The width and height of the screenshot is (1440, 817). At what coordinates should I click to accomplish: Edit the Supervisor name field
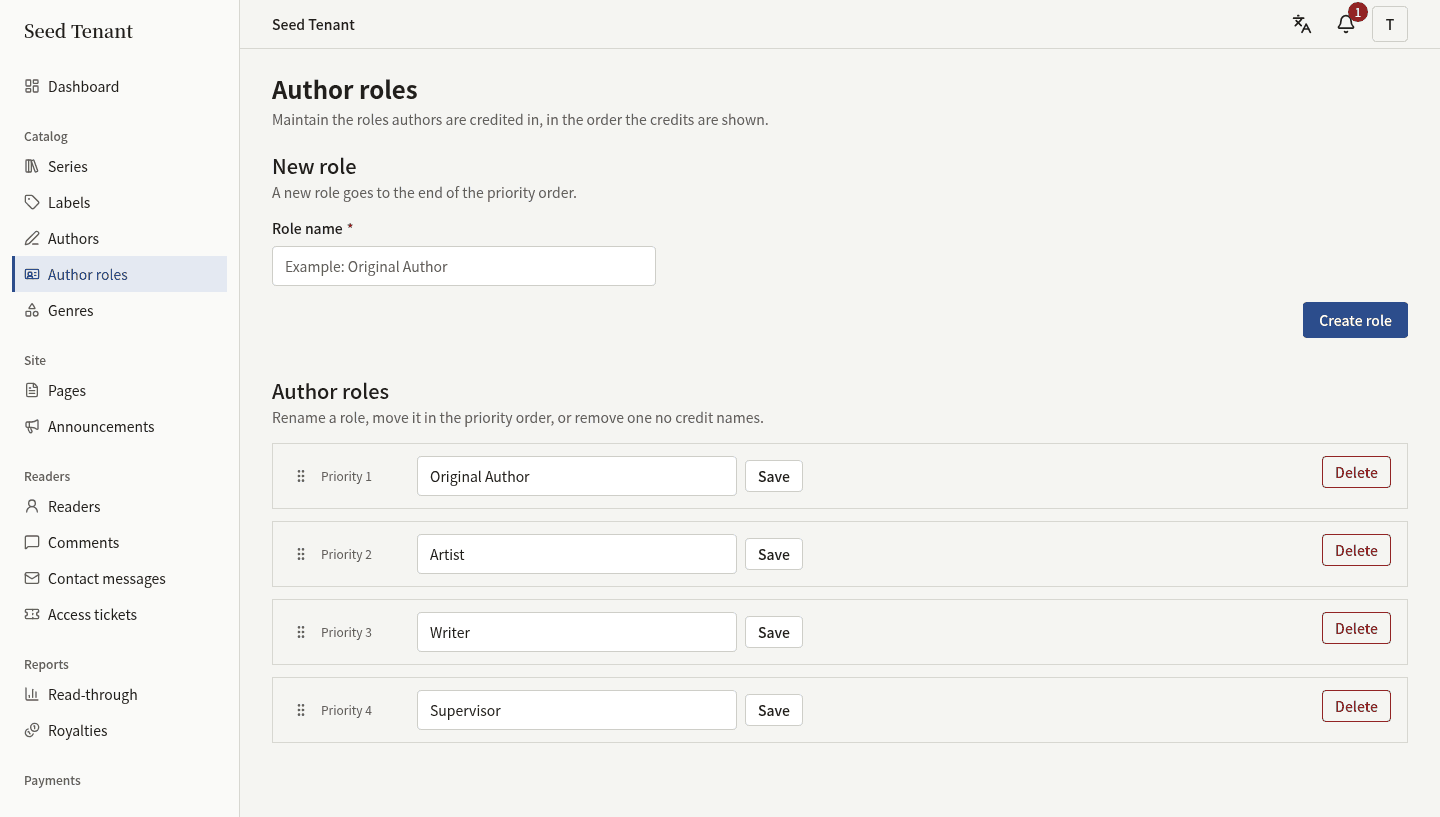577,710
